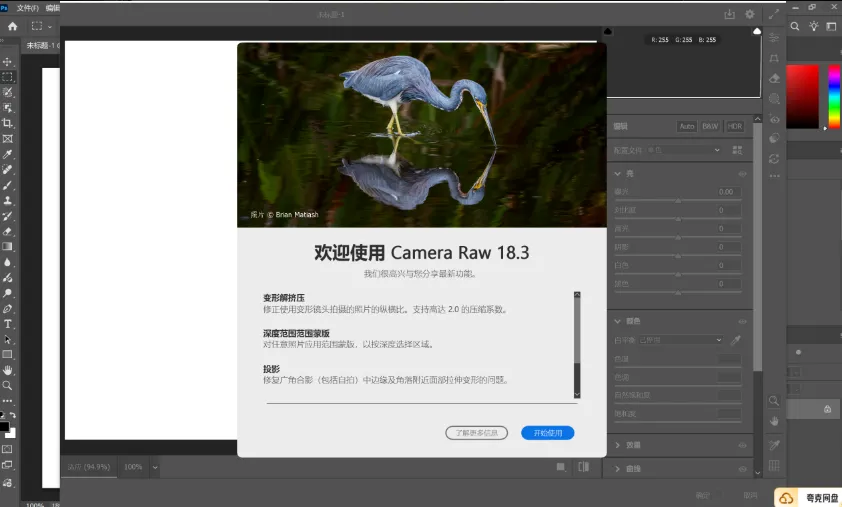Open the zoom level dropdown arrow
The width and height of the screenshot is (842, 507).
155,467
